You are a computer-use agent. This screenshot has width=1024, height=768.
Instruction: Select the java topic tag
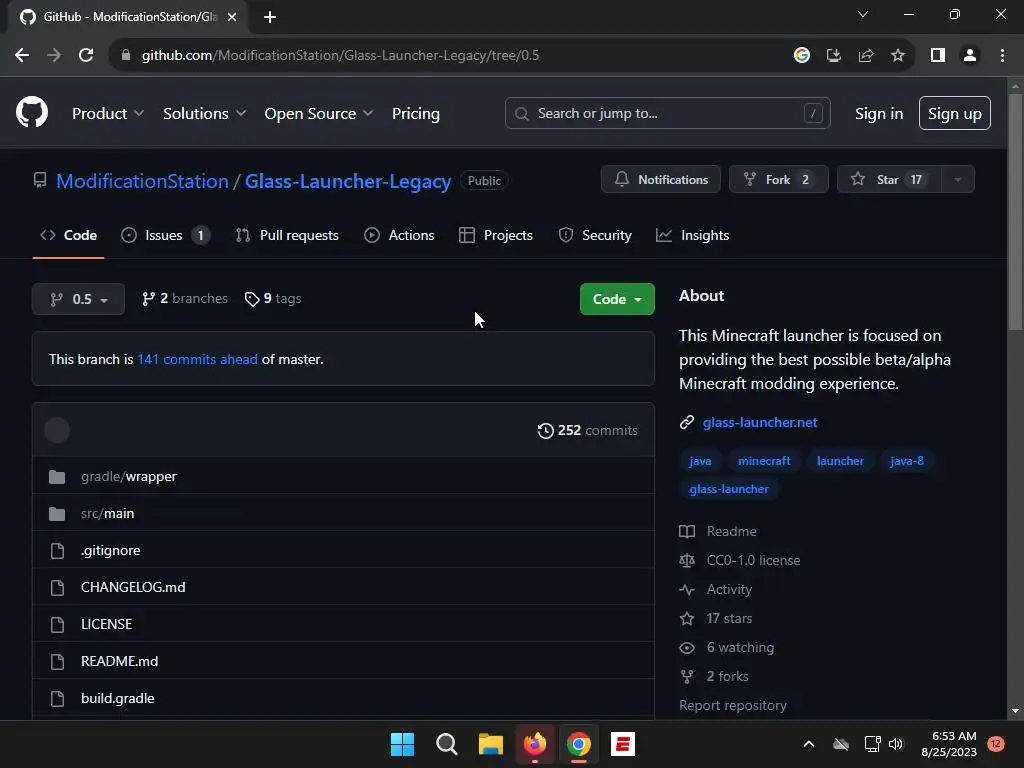(700, 461)
